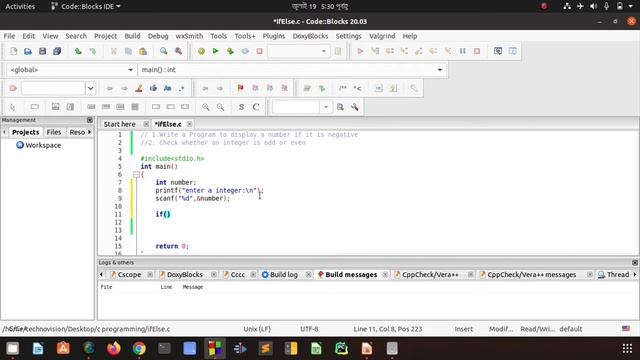Click the Save all files icon

(57, 51)
